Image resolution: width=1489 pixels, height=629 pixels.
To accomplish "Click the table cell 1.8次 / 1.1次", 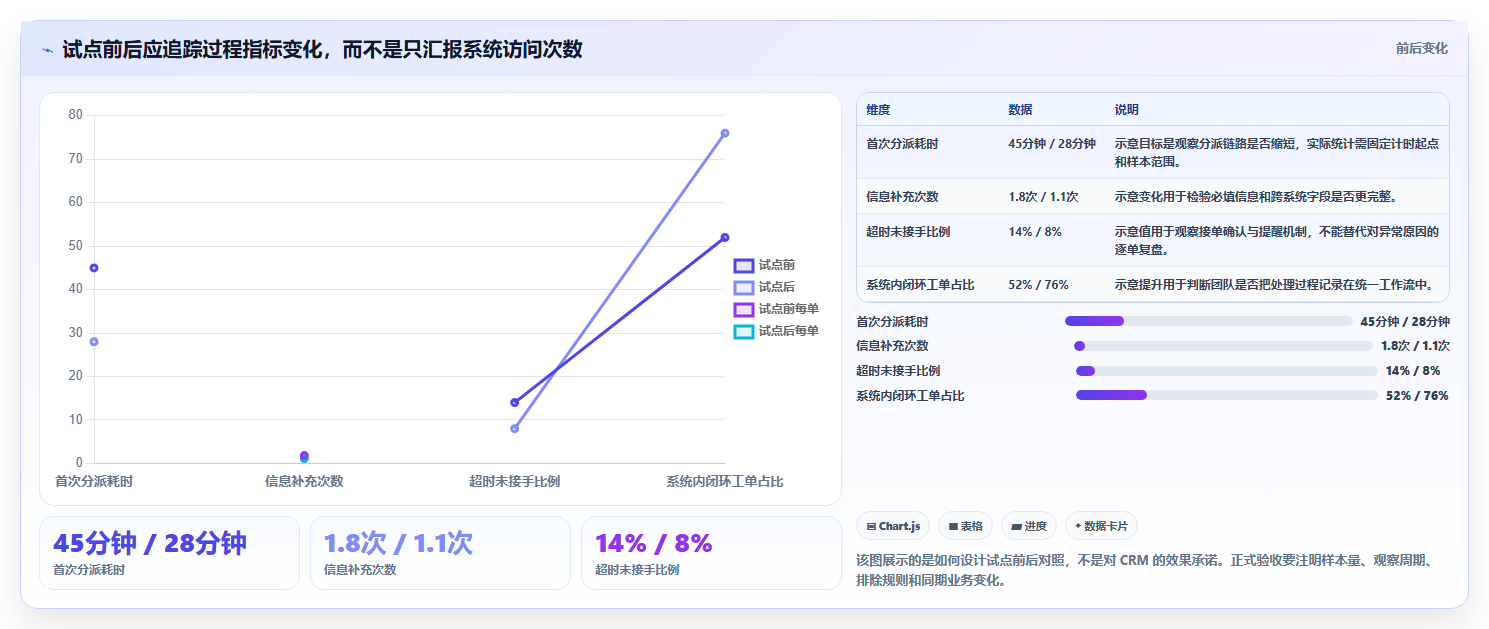I will tap(1043, 197).
